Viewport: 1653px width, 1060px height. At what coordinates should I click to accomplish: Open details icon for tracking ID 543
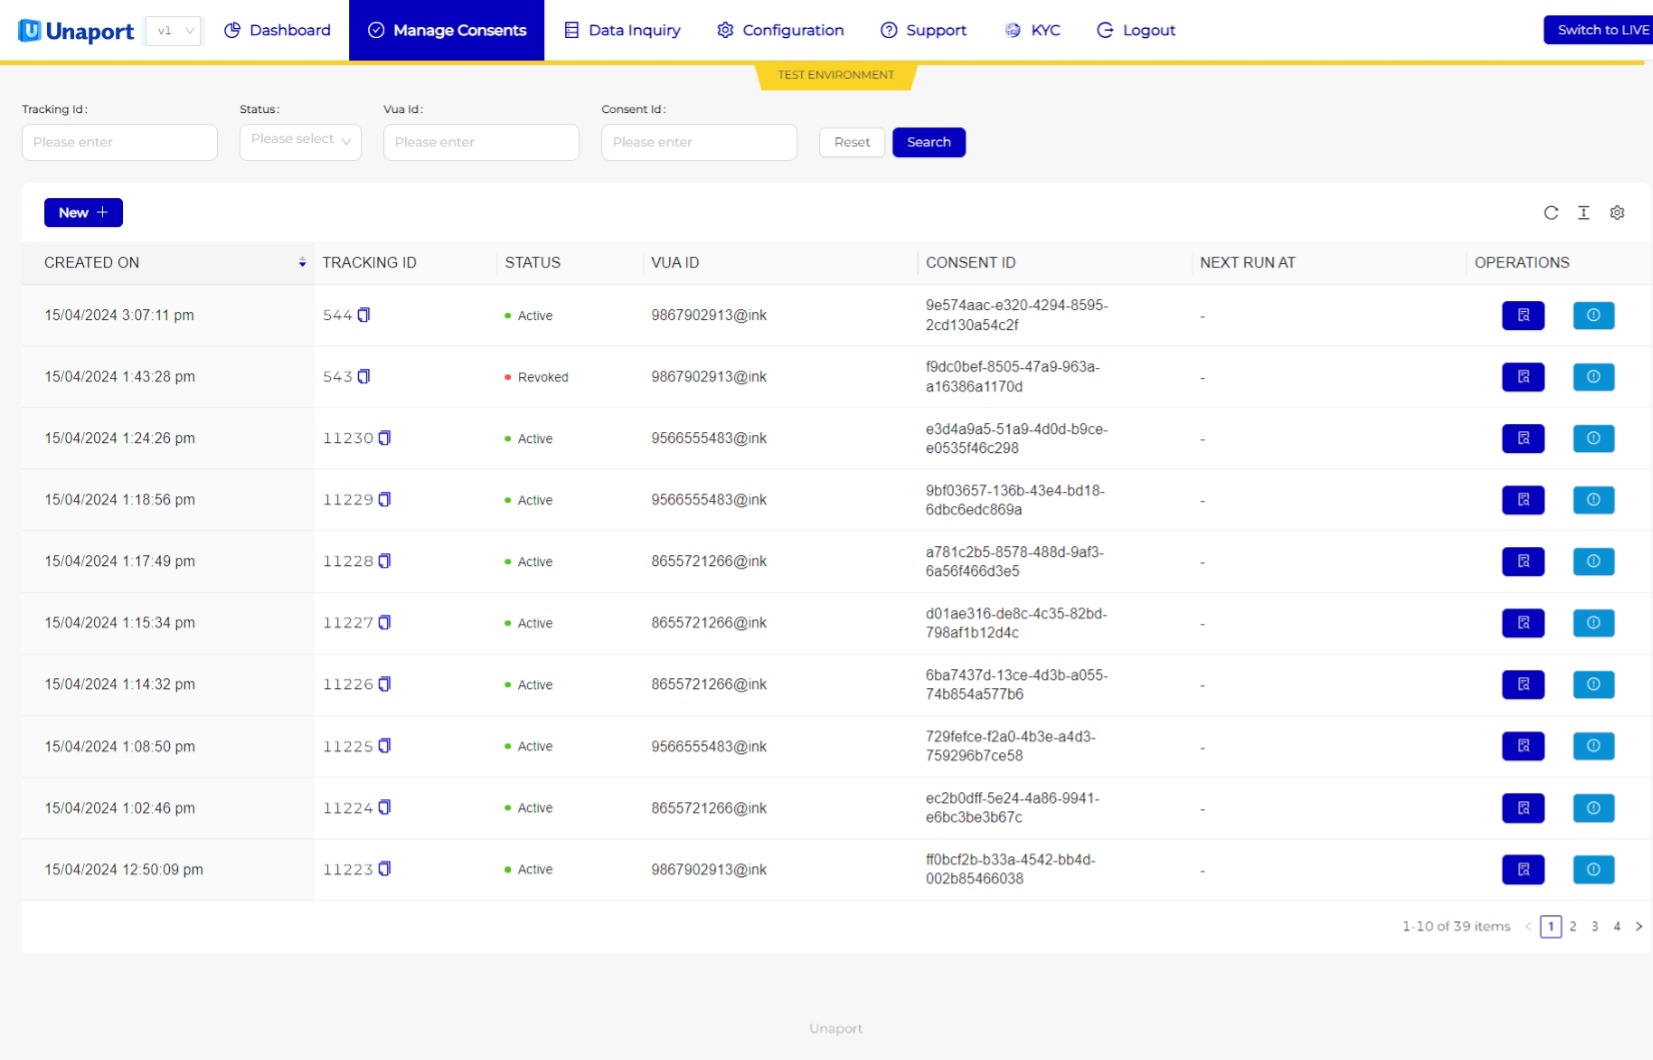pyautogui.click(x=1523, y=377)
